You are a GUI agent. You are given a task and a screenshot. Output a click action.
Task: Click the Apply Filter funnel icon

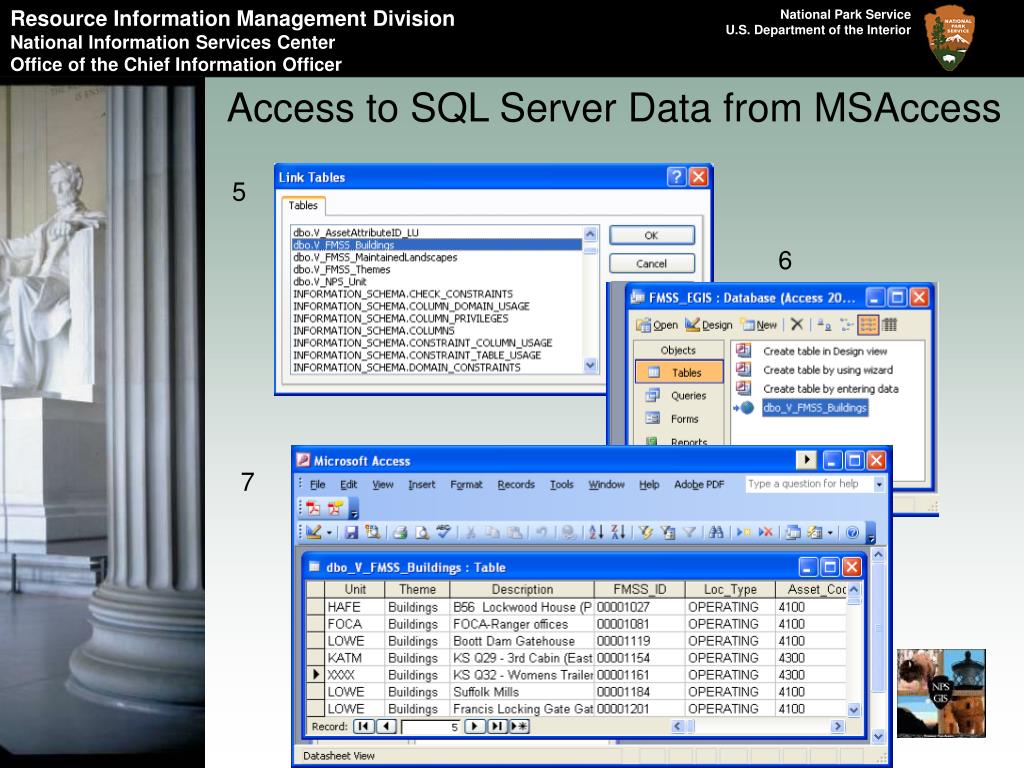[689, 532]
